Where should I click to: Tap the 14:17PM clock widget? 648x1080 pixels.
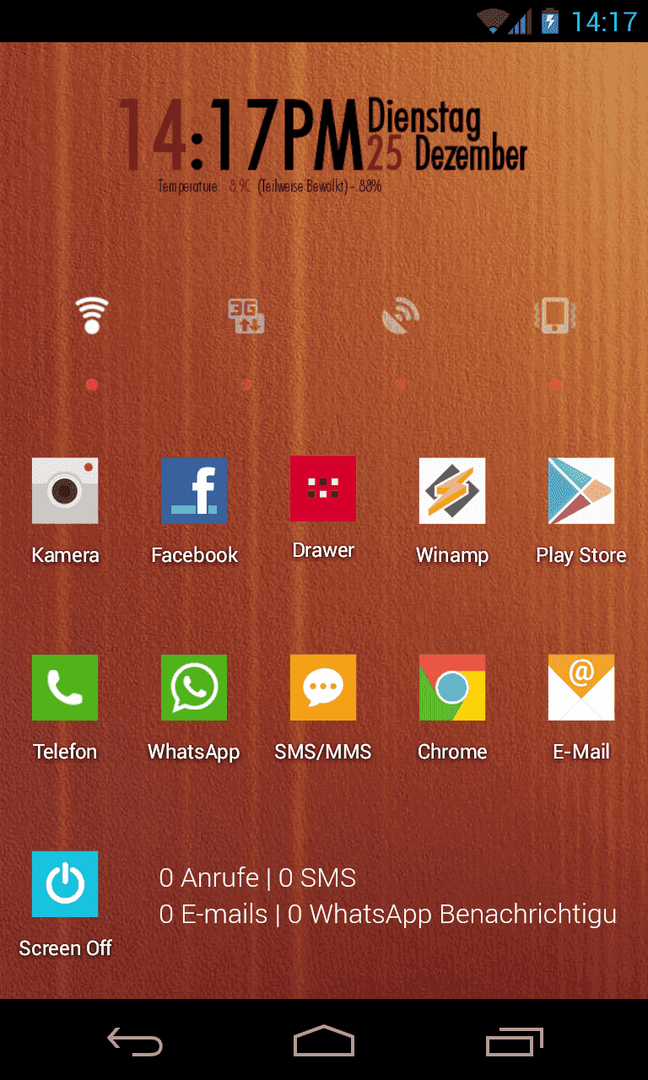240,134
